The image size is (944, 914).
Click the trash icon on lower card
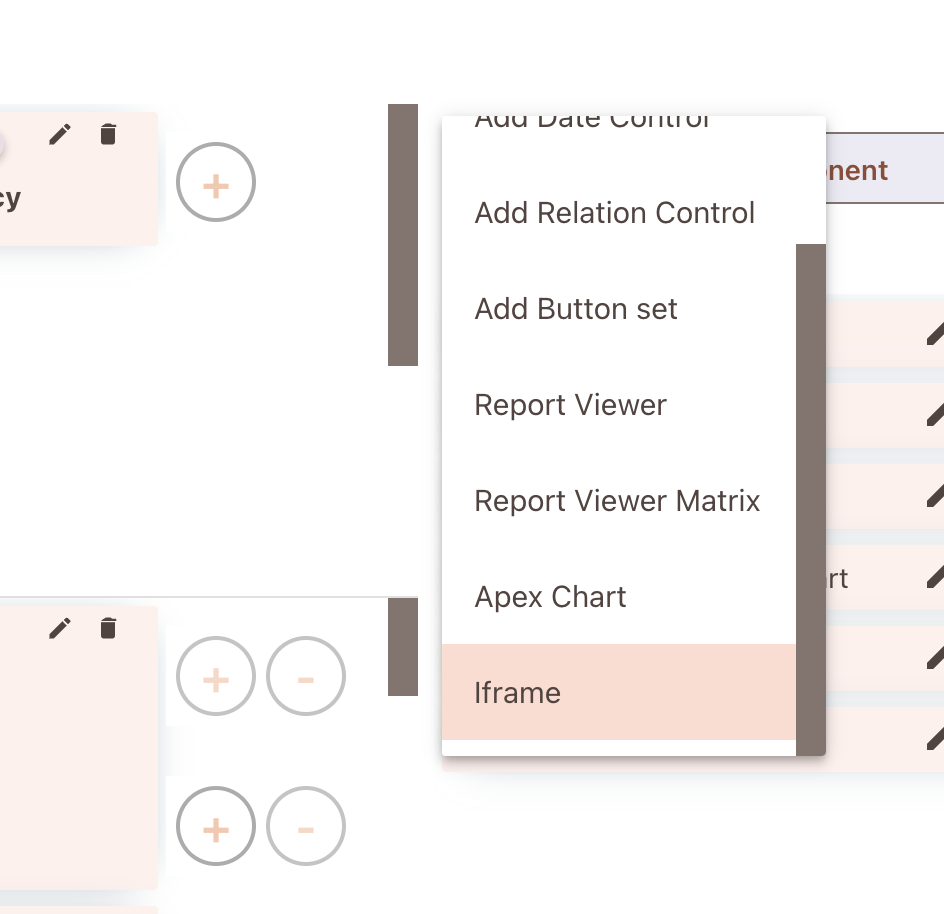(108, 627)
